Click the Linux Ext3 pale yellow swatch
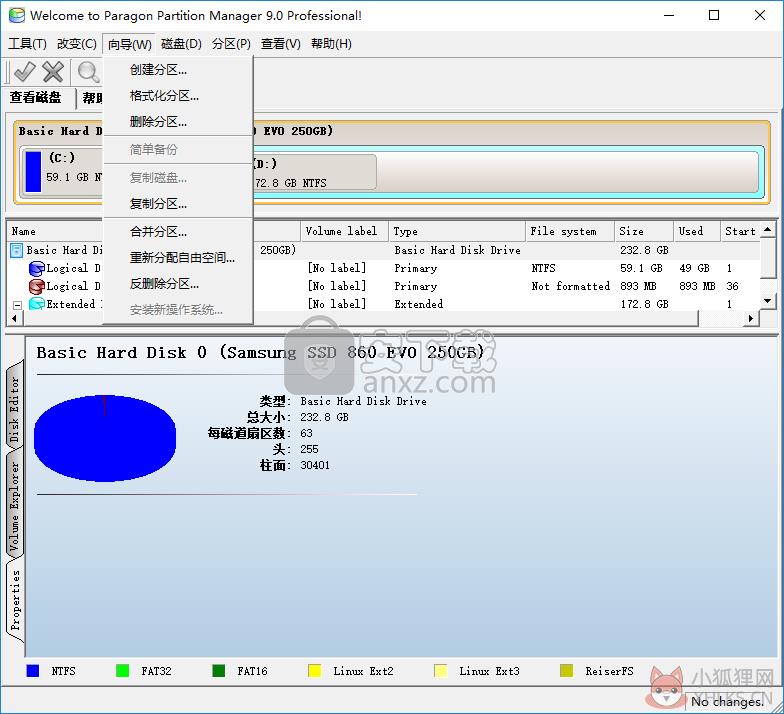The height and width of the screenshot is (714, 784). pyautogui.click(x=440, y=670)
